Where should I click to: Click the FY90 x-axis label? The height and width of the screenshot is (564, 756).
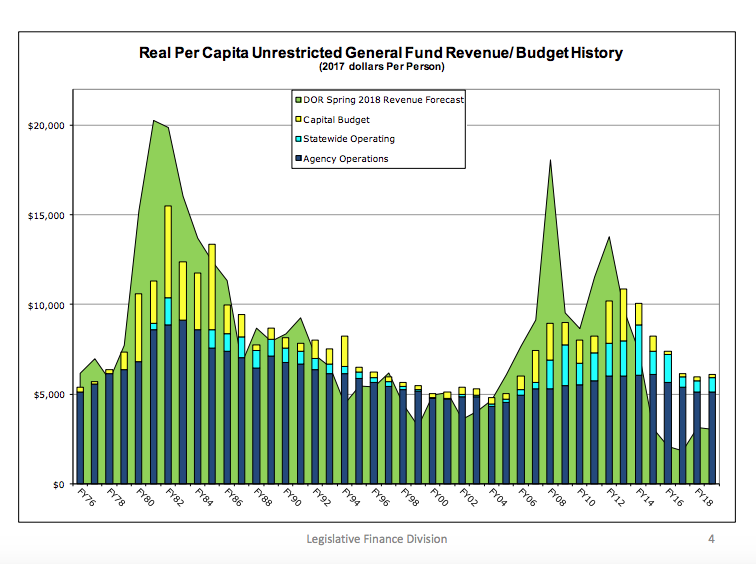tap(292, 497)
